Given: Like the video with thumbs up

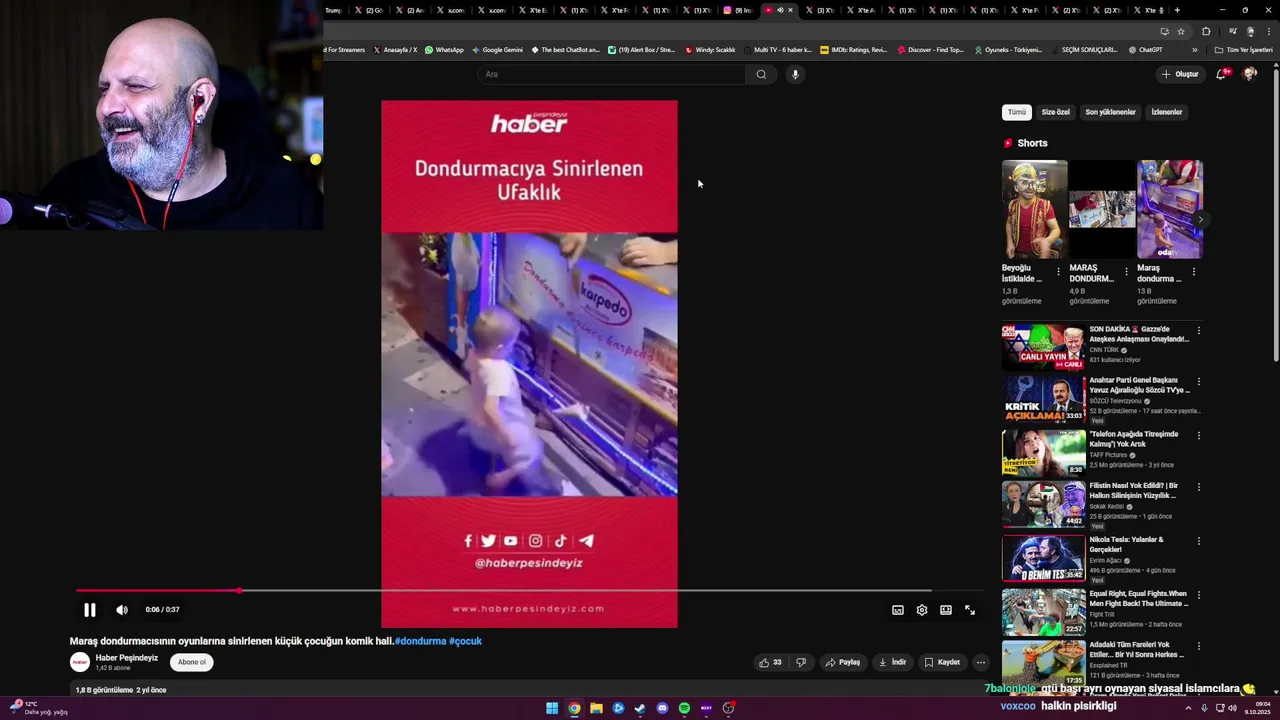Looking at the screenshot, I should pos(770,662).
